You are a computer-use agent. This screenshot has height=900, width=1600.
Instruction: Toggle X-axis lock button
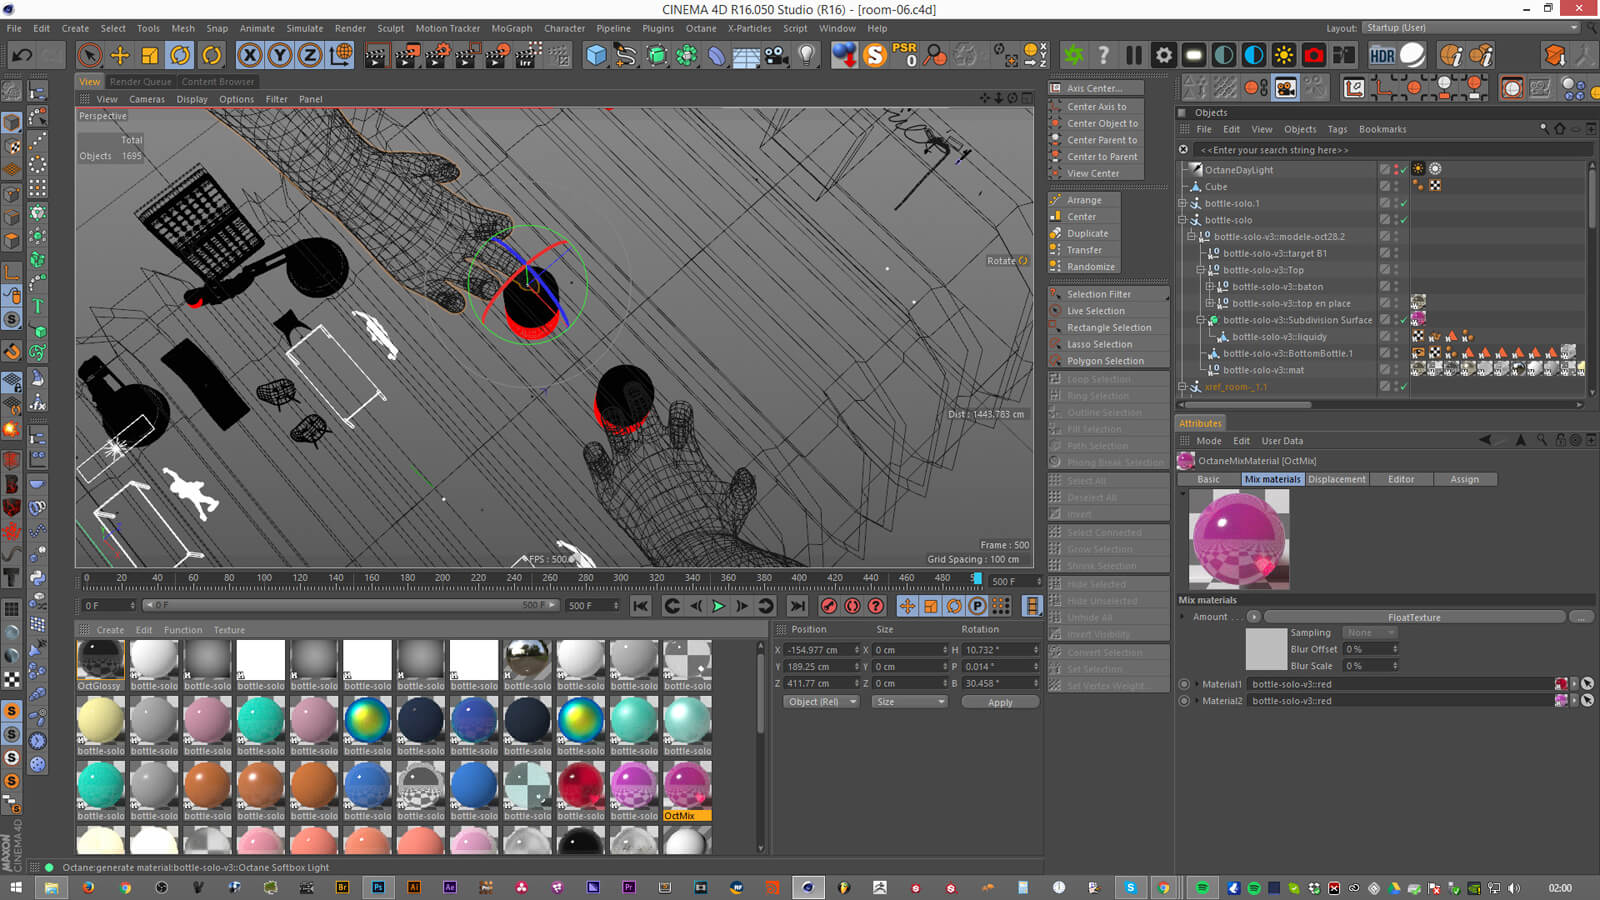coord(250,55)
